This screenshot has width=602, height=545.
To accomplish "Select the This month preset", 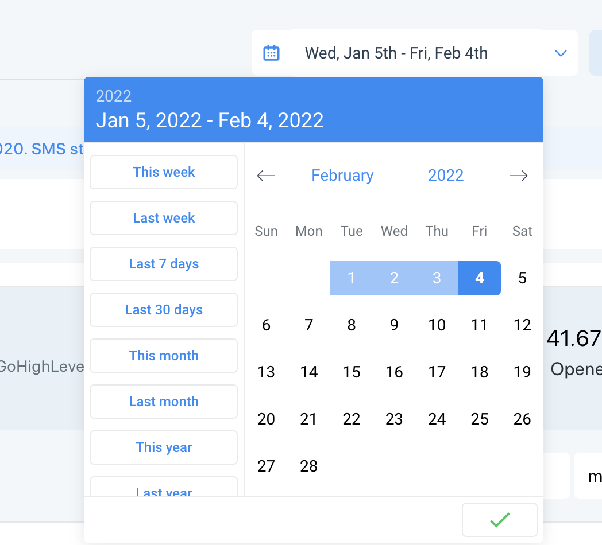I will tap(164, 355).
